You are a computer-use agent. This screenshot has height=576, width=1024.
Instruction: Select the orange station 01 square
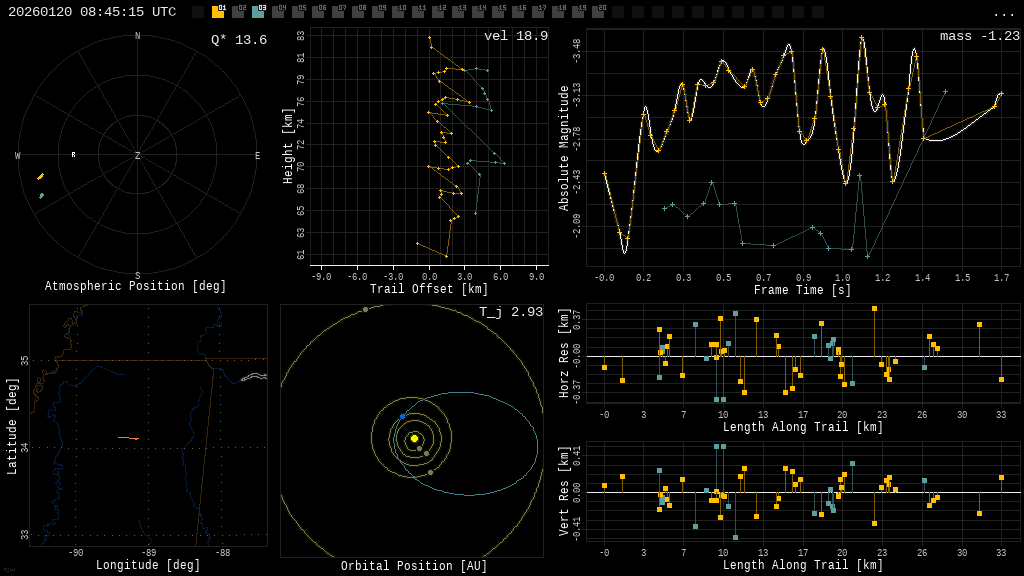pyautogui.click(x=218, y=12)
